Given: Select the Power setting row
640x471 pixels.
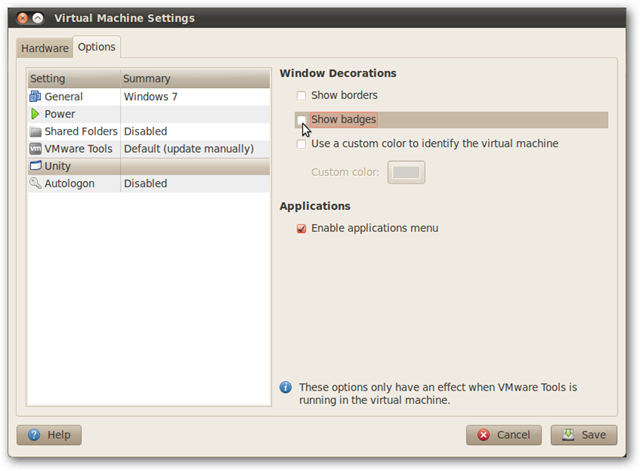Looking at the screenshot, I should click(149, 114).
